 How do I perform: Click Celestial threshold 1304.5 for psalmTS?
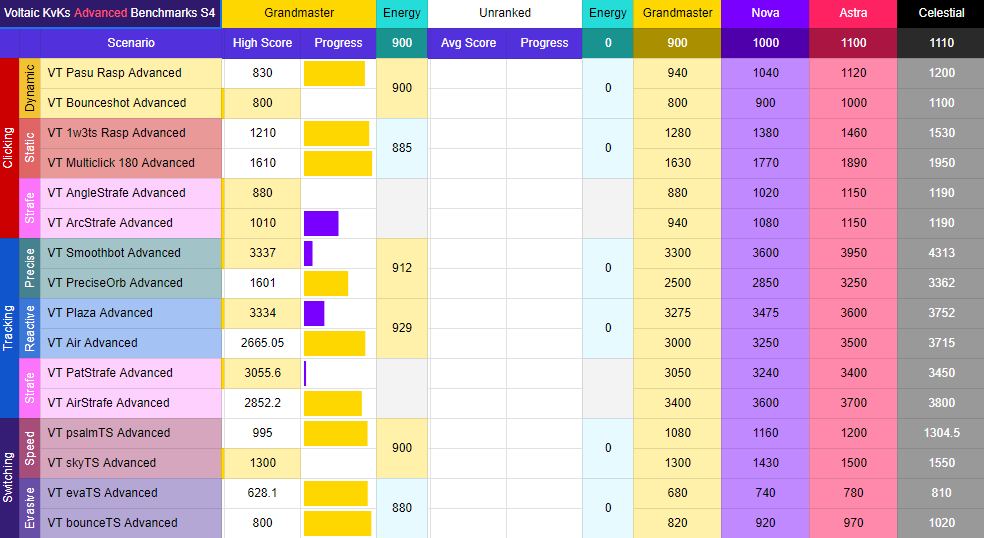point(941,433)
